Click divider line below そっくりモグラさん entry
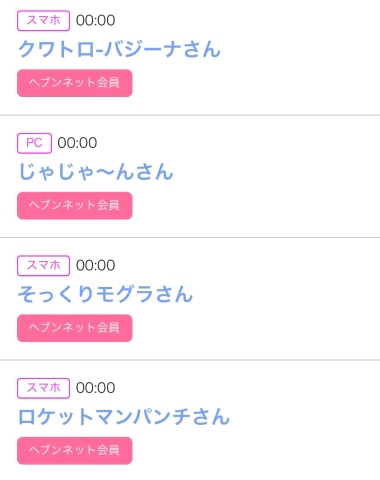 tap(190, 360)
